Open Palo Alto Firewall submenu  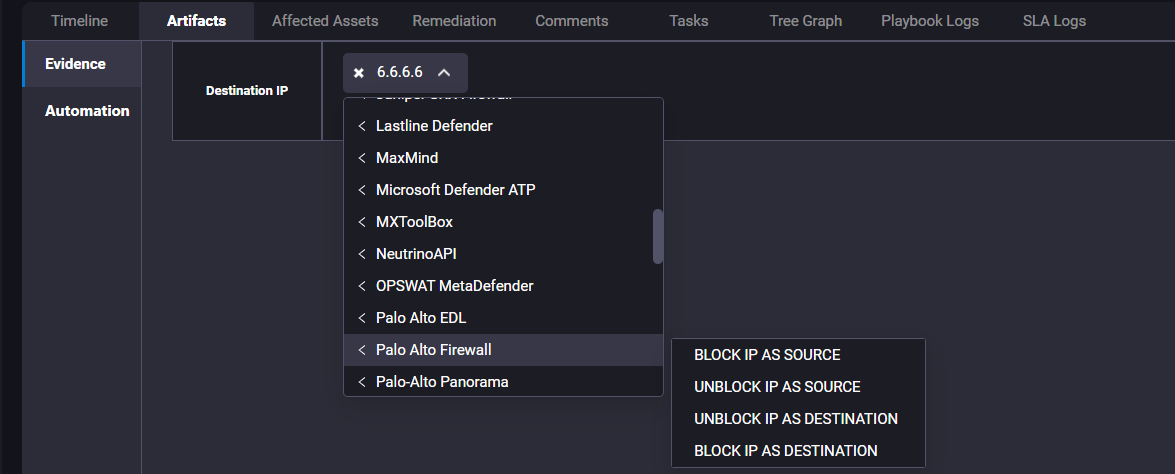(503, 350)
